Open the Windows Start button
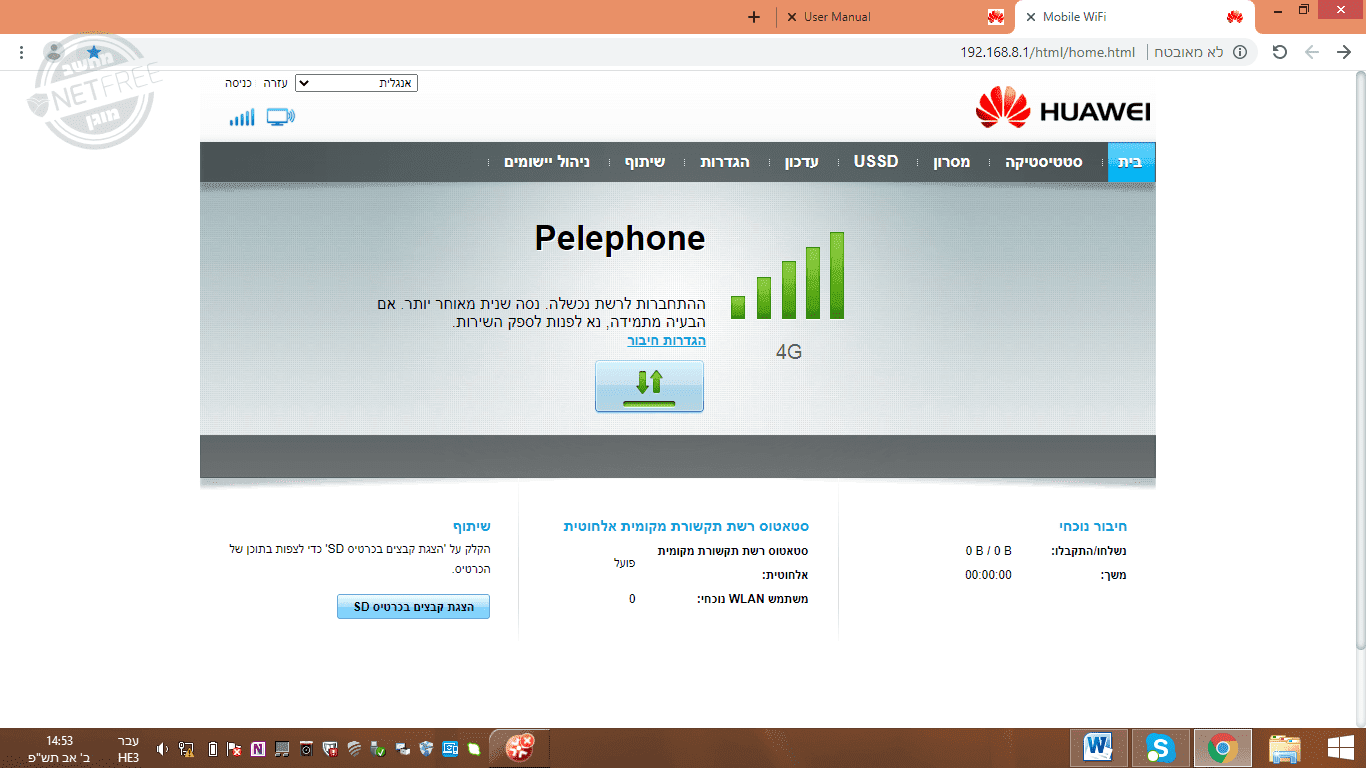 [1340, 748]
